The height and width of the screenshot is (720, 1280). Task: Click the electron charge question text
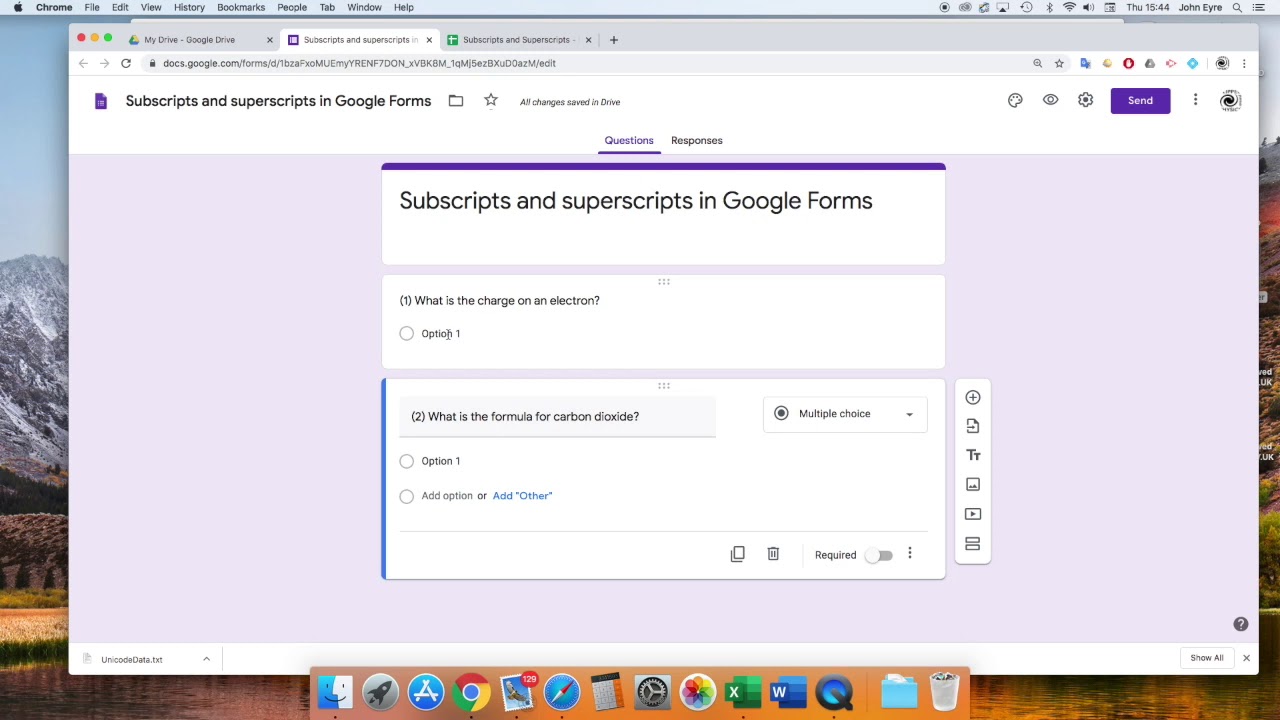click(x=500, y=300)
